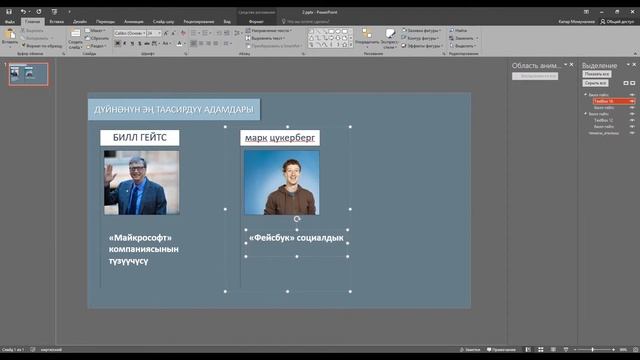
Task: Toggle visibility eye of selected TextBox row
Action: coord(632,101)
